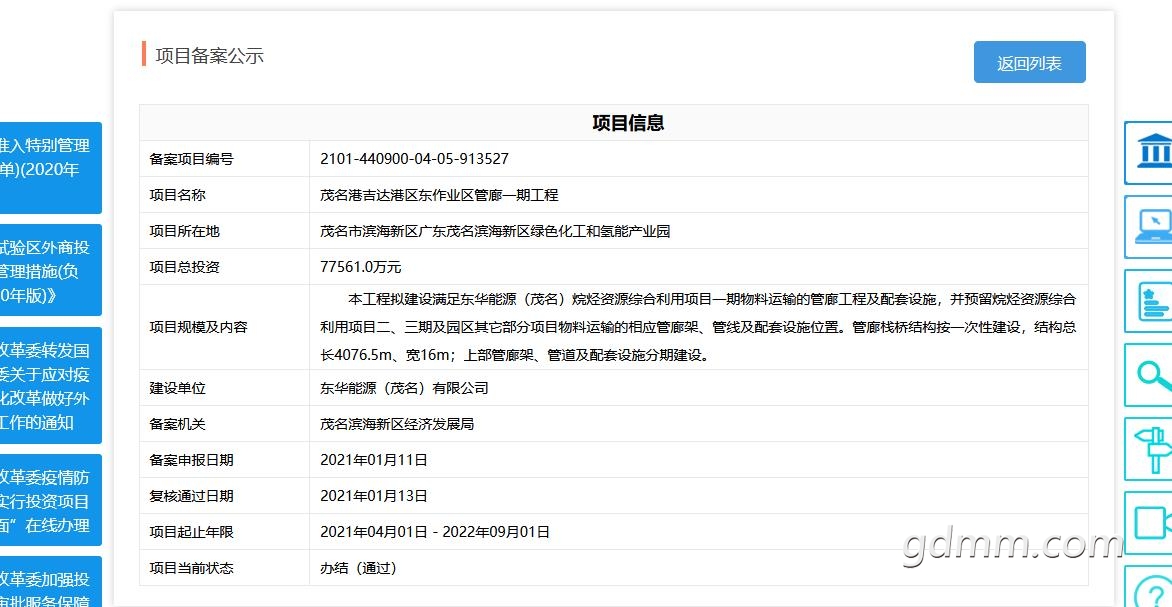The height and width of the screenshot is (607, 1172).
Task: Click the 备案机关 label cell
Action: point(224,424)
